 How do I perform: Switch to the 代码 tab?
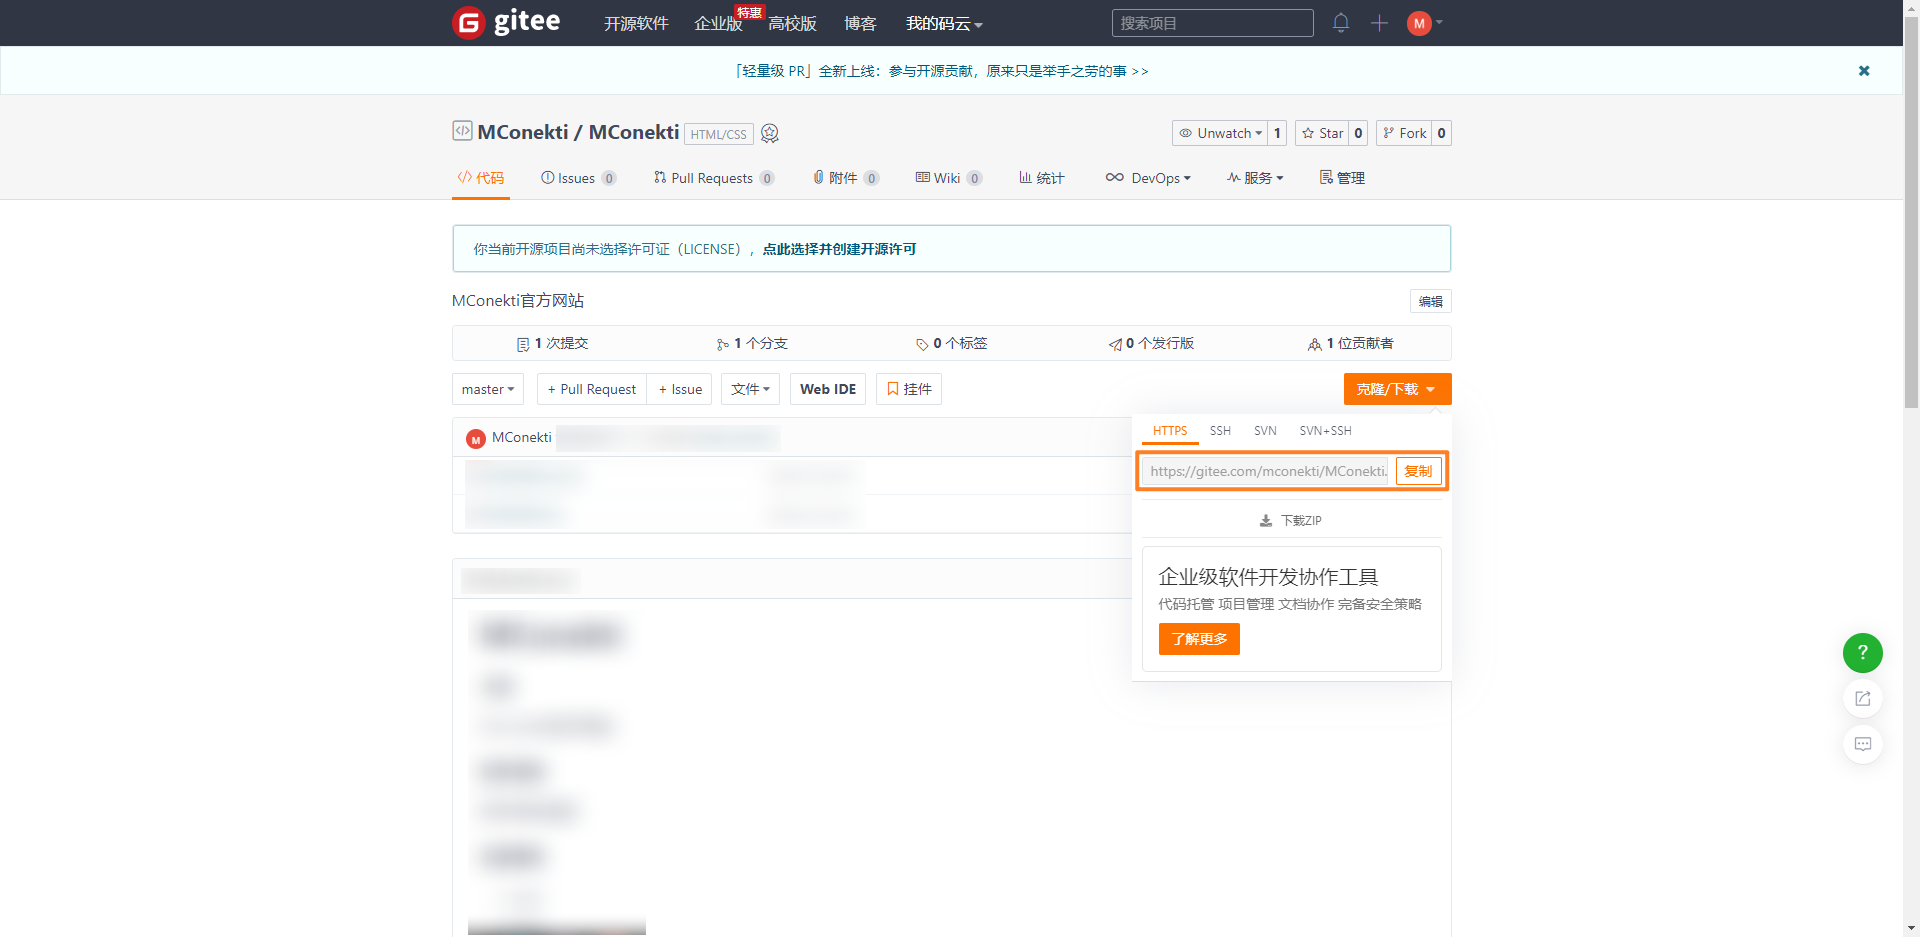481,178
